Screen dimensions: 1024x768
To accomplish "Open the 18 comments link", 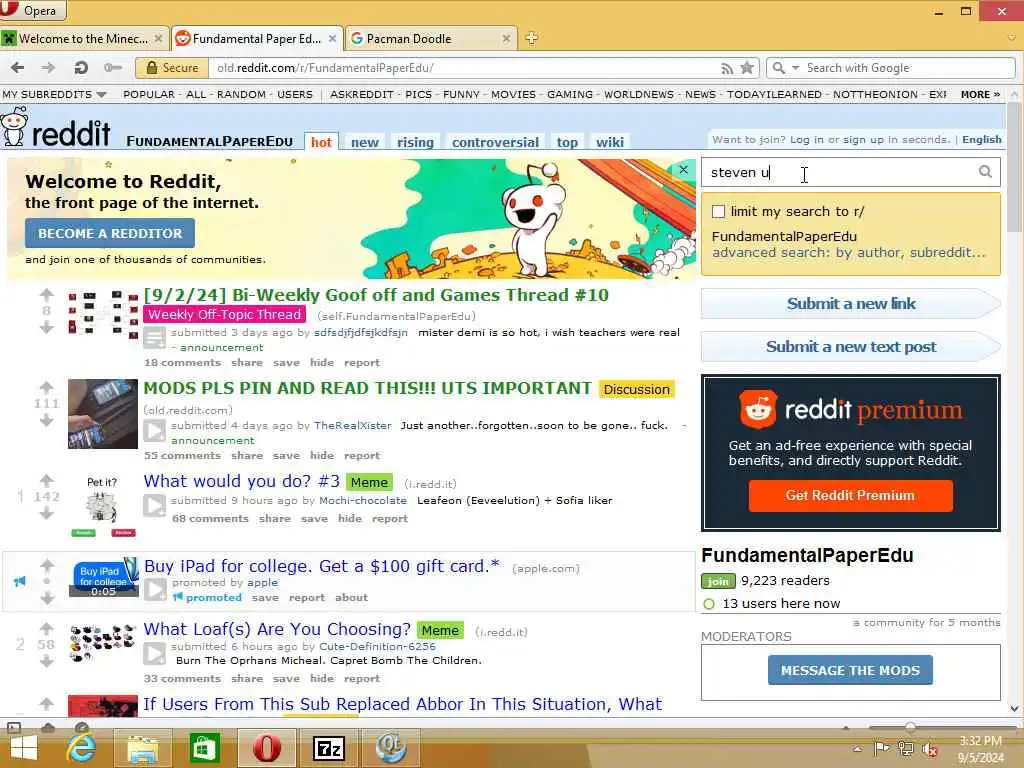I will coord(182,363).
